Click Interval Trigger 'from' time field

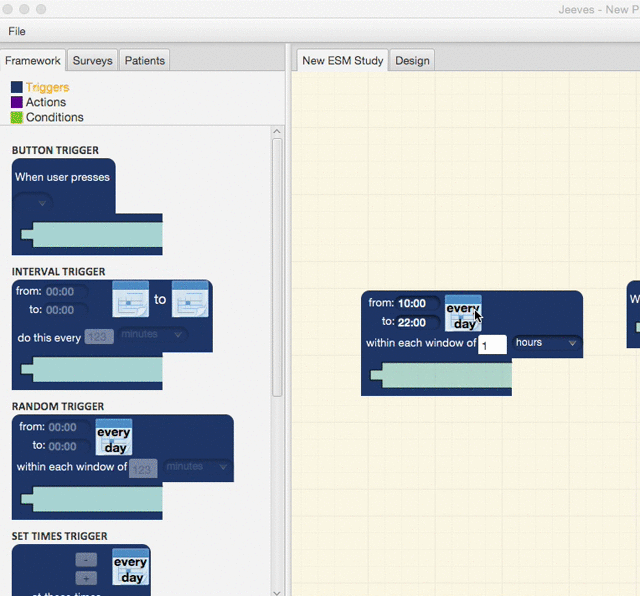point(65,291)
